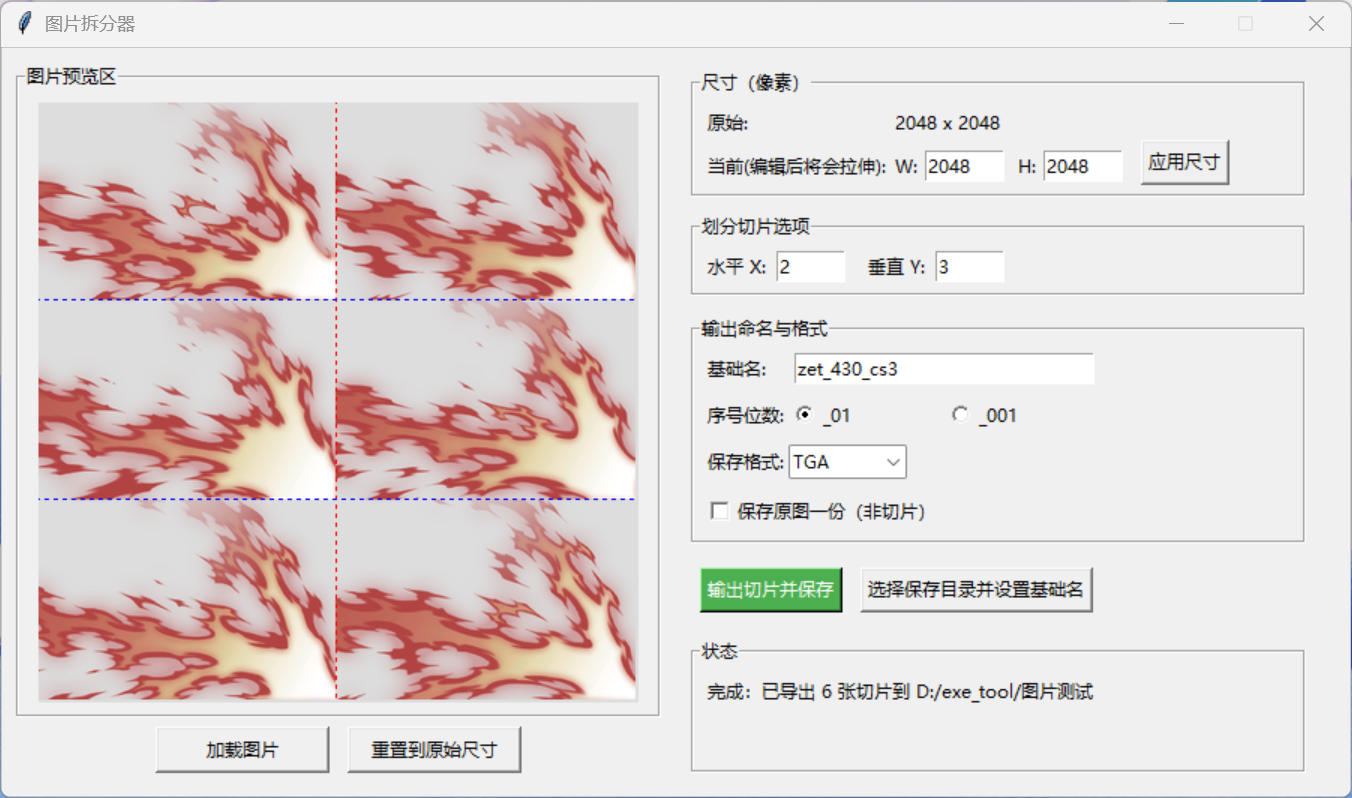The image size is (1352, 798).
Task: Select the _001 sequence digits radio button
Action: [960, 415]
